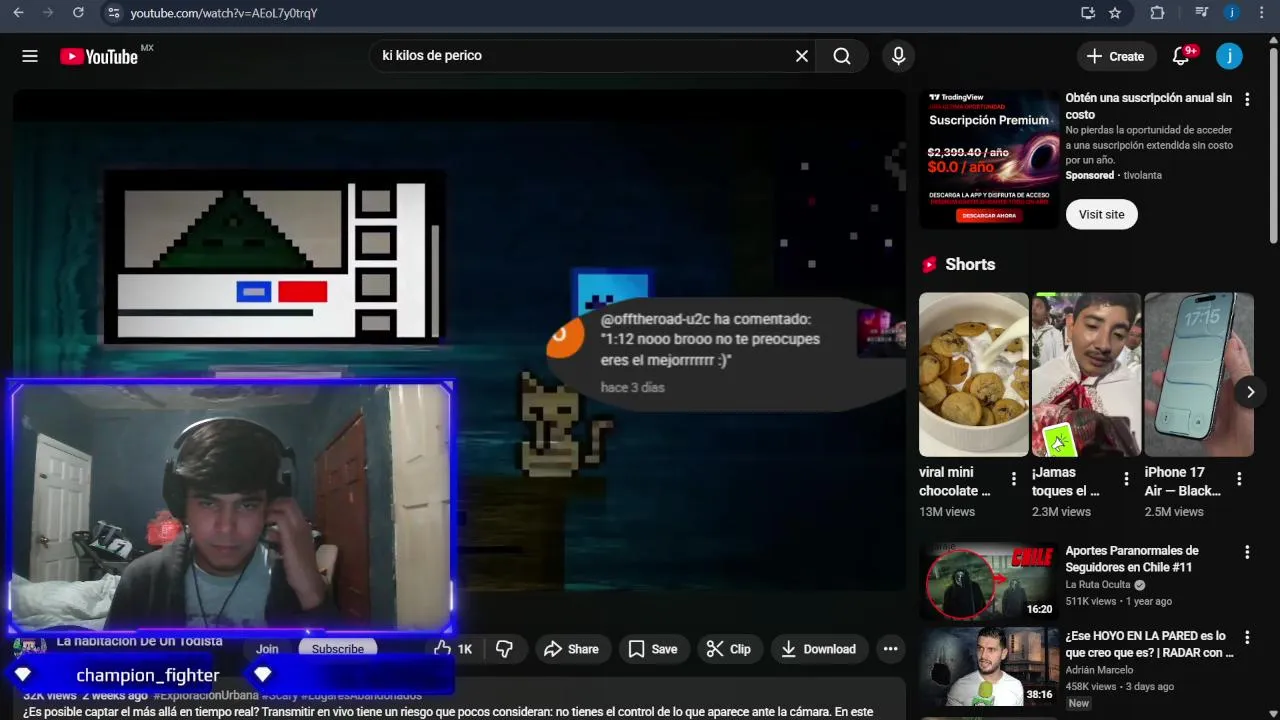
Task: Open notifications bell
Action: click(x=1181, y=56)
